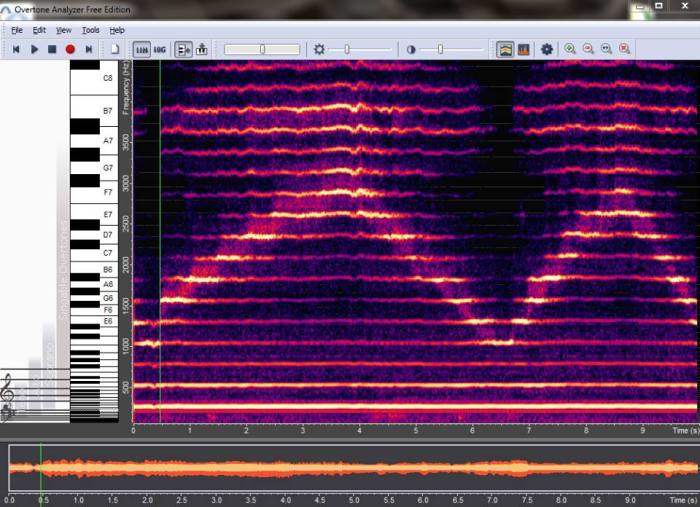Screen dimensions: 700x507
Task: Stop audio playback
Action: (x=52, y=49)
